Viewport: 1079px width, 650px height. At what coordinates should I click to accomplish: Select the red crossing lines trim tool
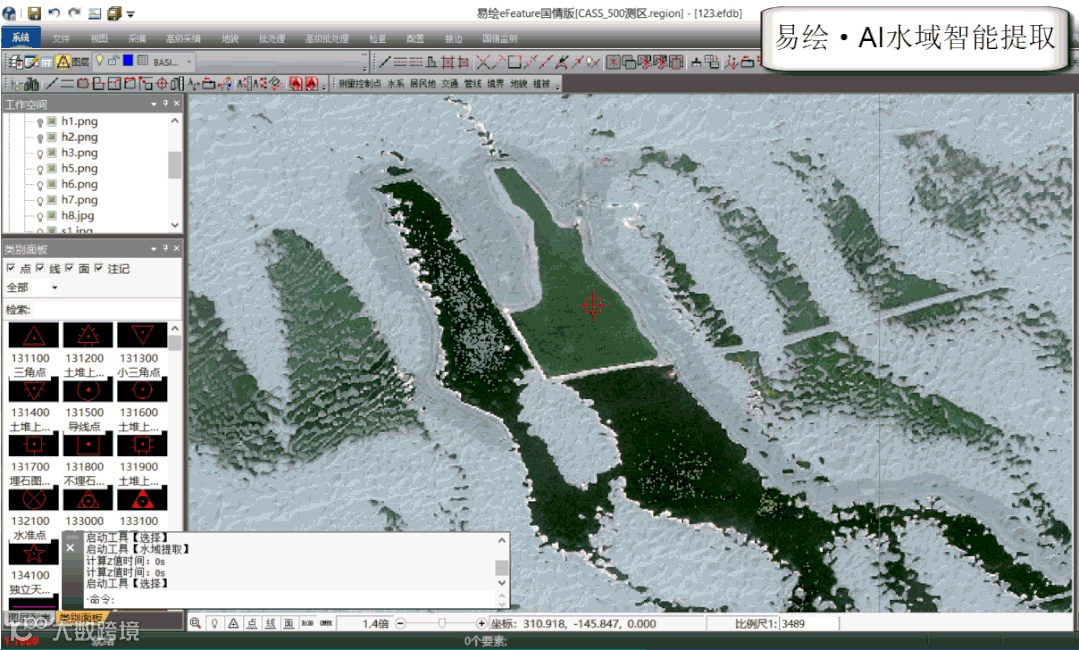(483, 63)
